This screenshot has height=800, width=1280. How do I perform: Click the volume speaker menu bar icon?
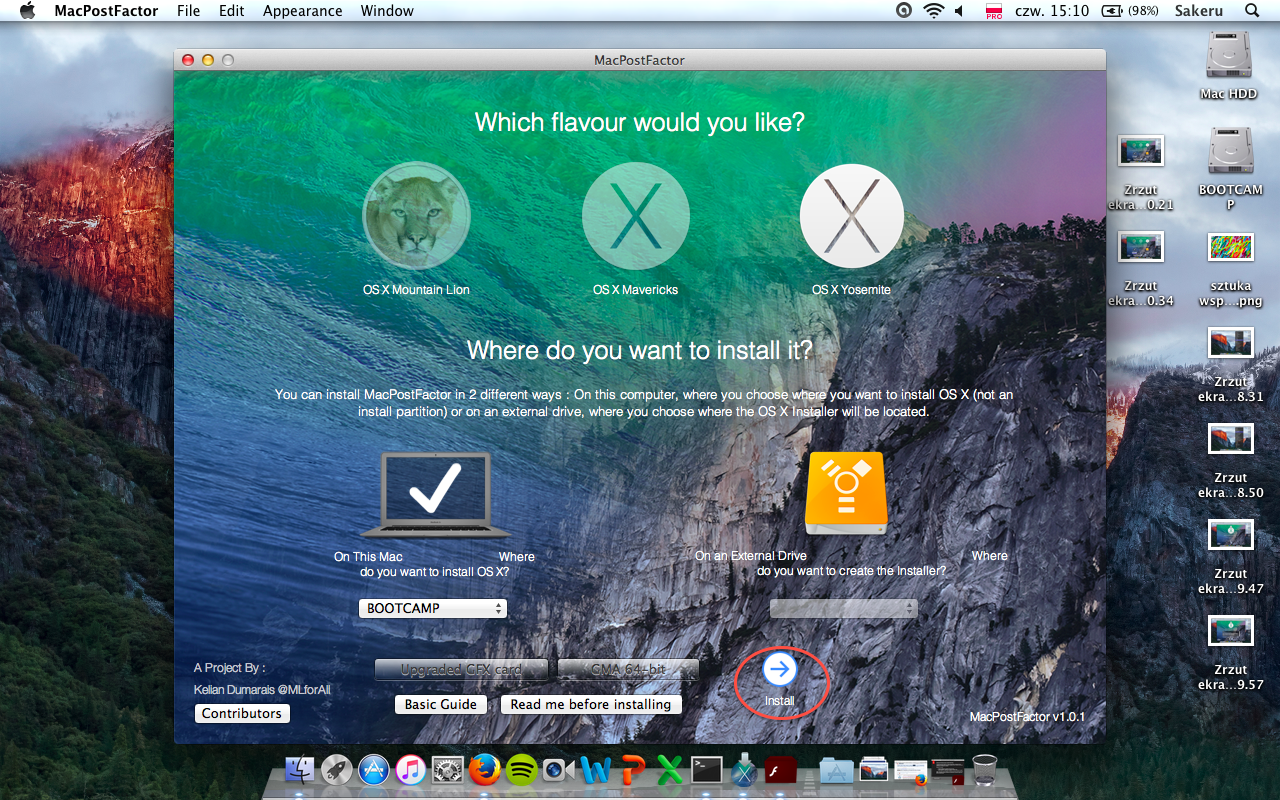pyautogui.click(x=959, y=11)
